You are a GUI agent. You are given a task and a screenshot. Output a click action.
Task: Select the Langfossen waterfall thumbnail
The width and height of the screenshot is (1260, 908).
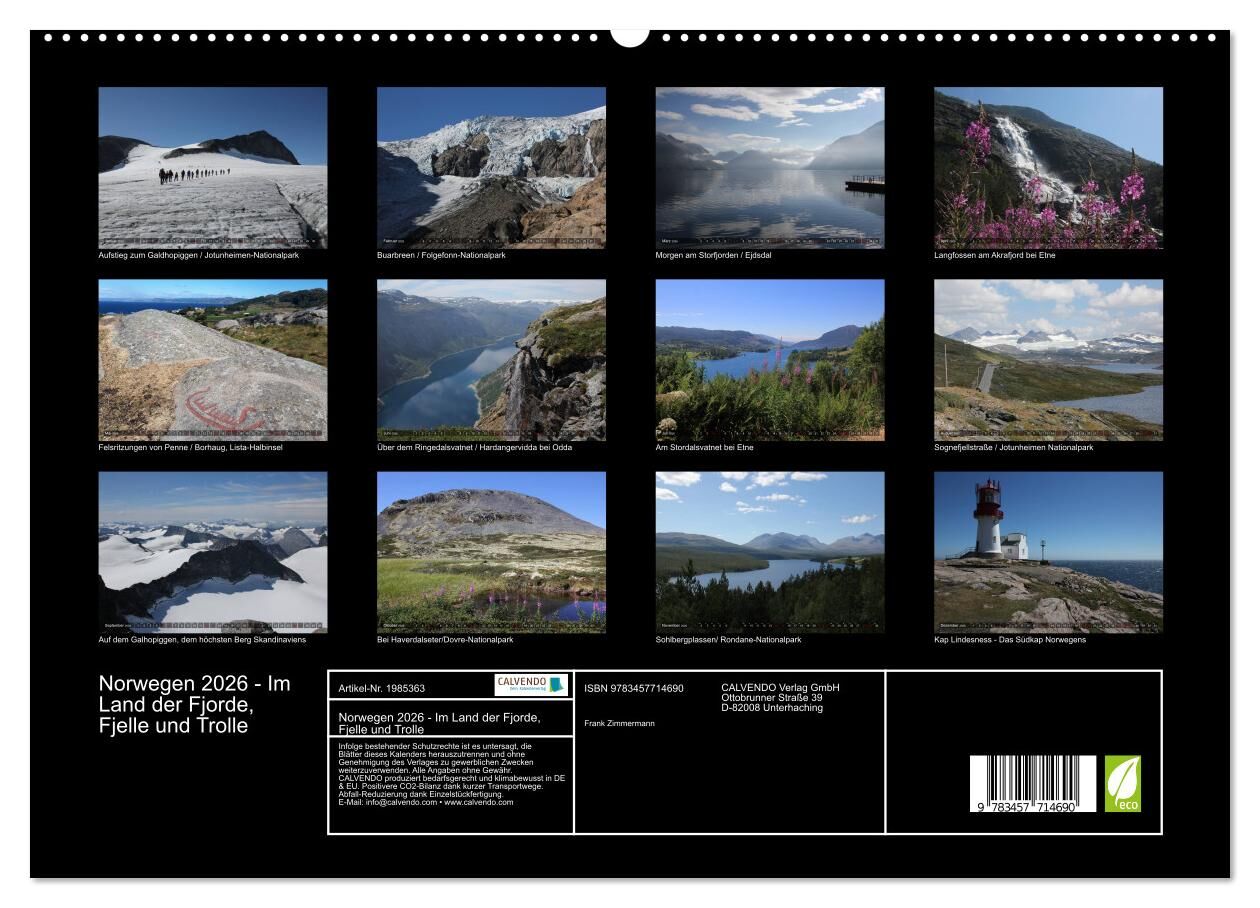tap(1048, 167)
